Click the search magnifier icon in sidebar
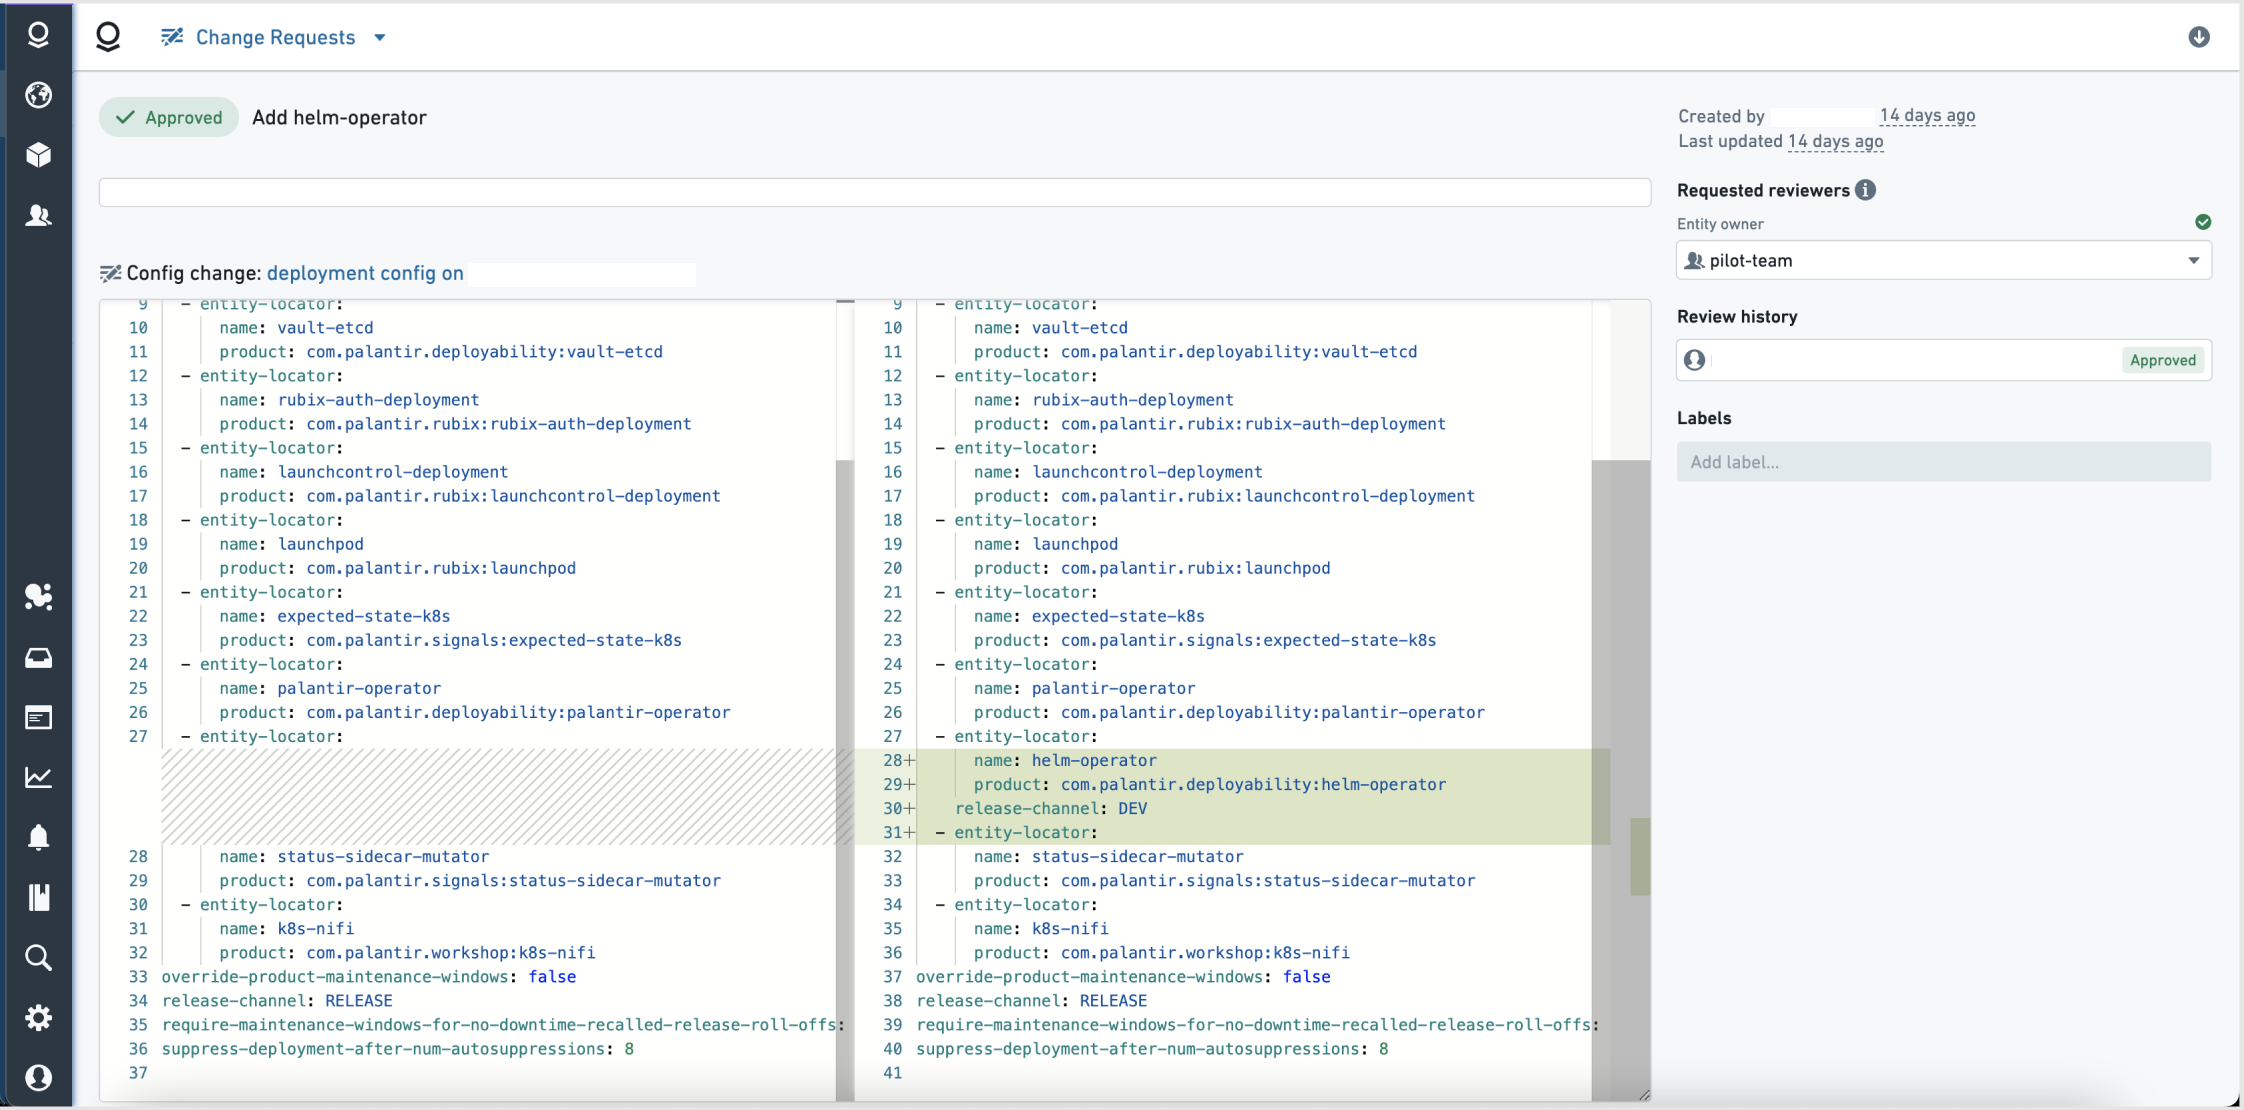This screenshot has width=2244, height=1110. click(38, 957)
